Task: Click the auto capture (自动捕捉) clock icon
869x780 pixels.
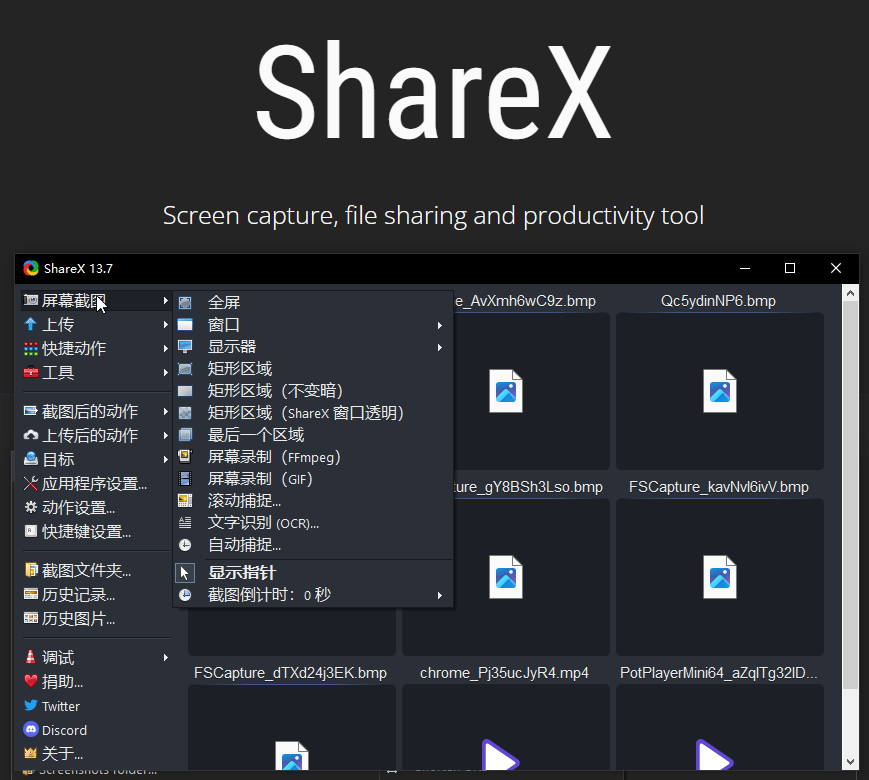Action: [185, 545]
